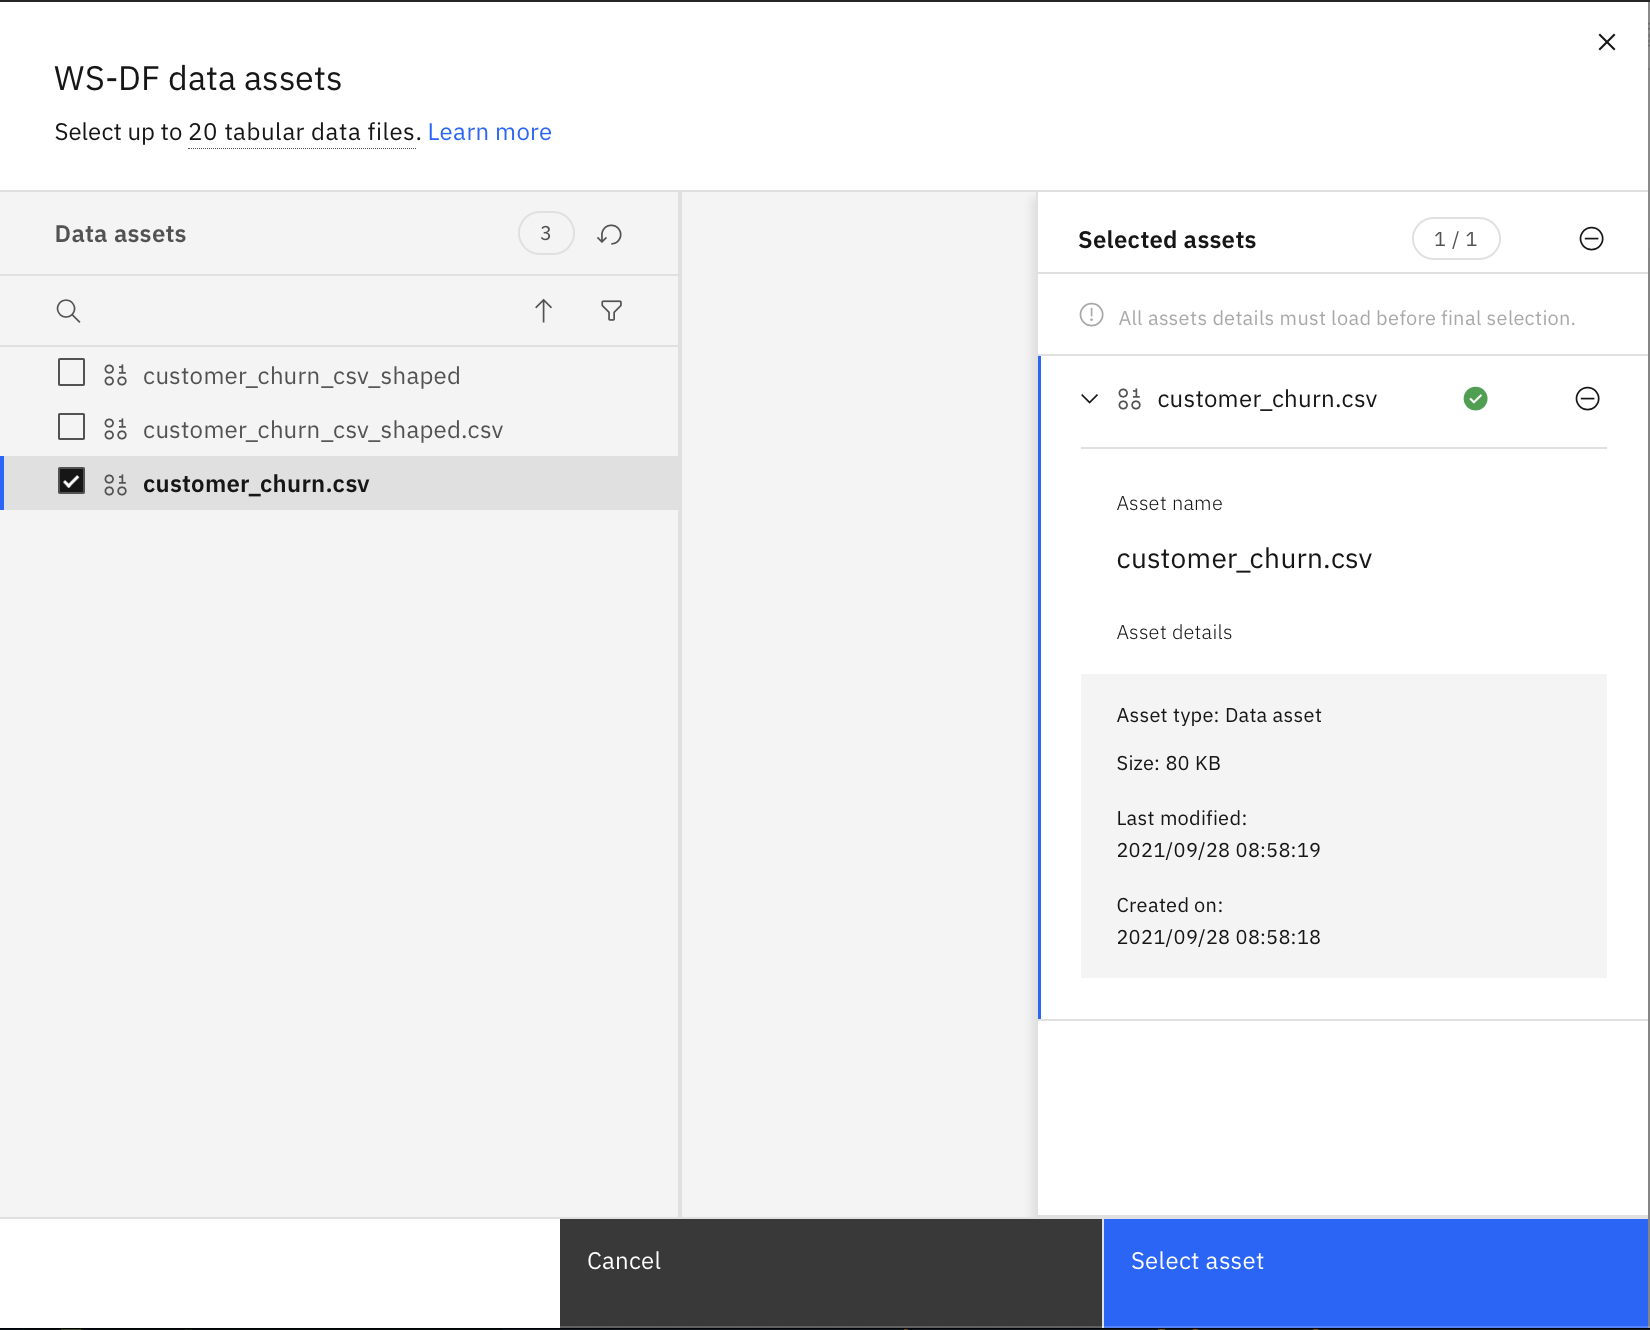Collapse the customer_churn.csv details chevron
1650x1330 pixels.
click(1089, 399)
